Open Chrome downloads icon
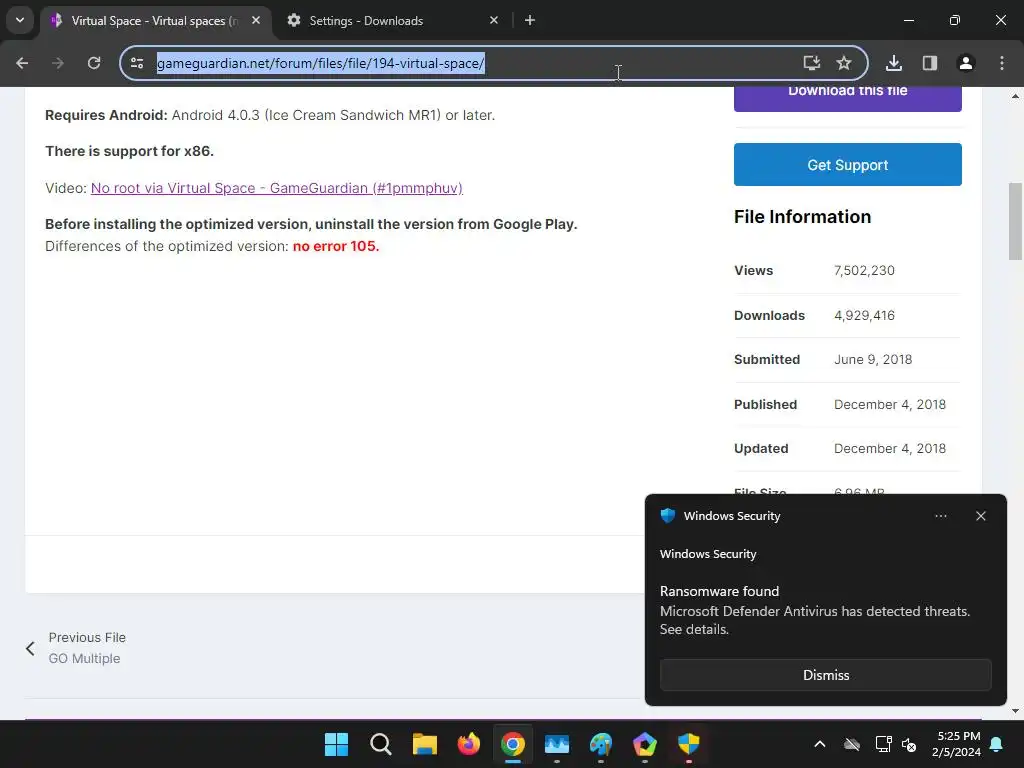Image resolution: width=1024 pixels, height=768 pixels. (893, 63)
